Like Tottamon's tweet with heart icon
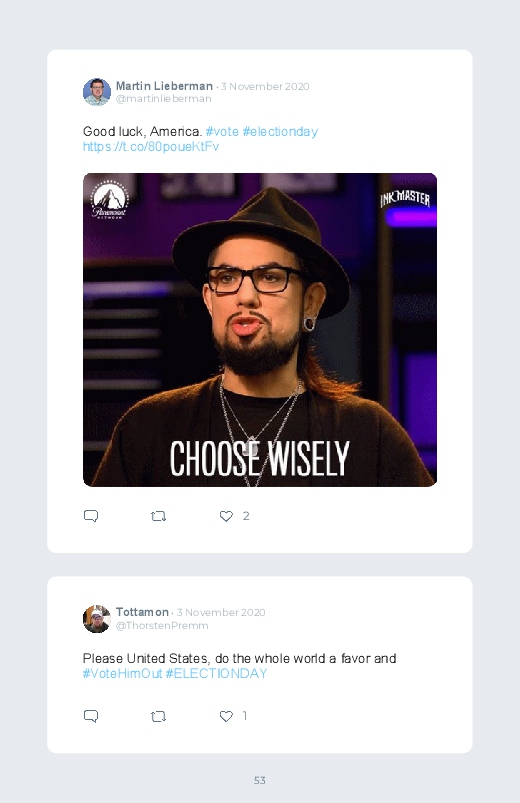The height and width of the screenshot is (803, 520). [x=226, y=716]
